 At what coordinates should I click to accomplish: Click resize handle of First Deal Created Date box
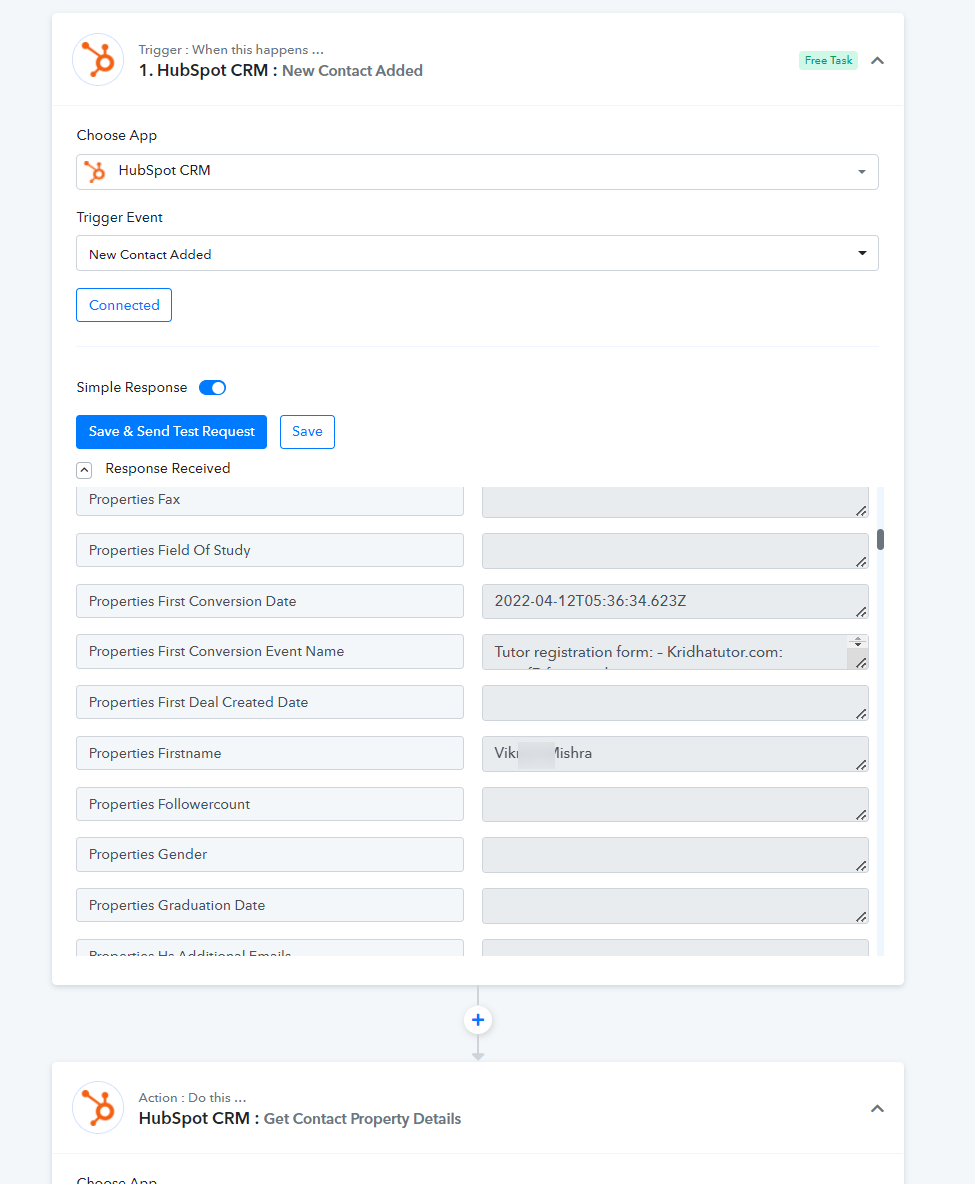pos(861,714)
